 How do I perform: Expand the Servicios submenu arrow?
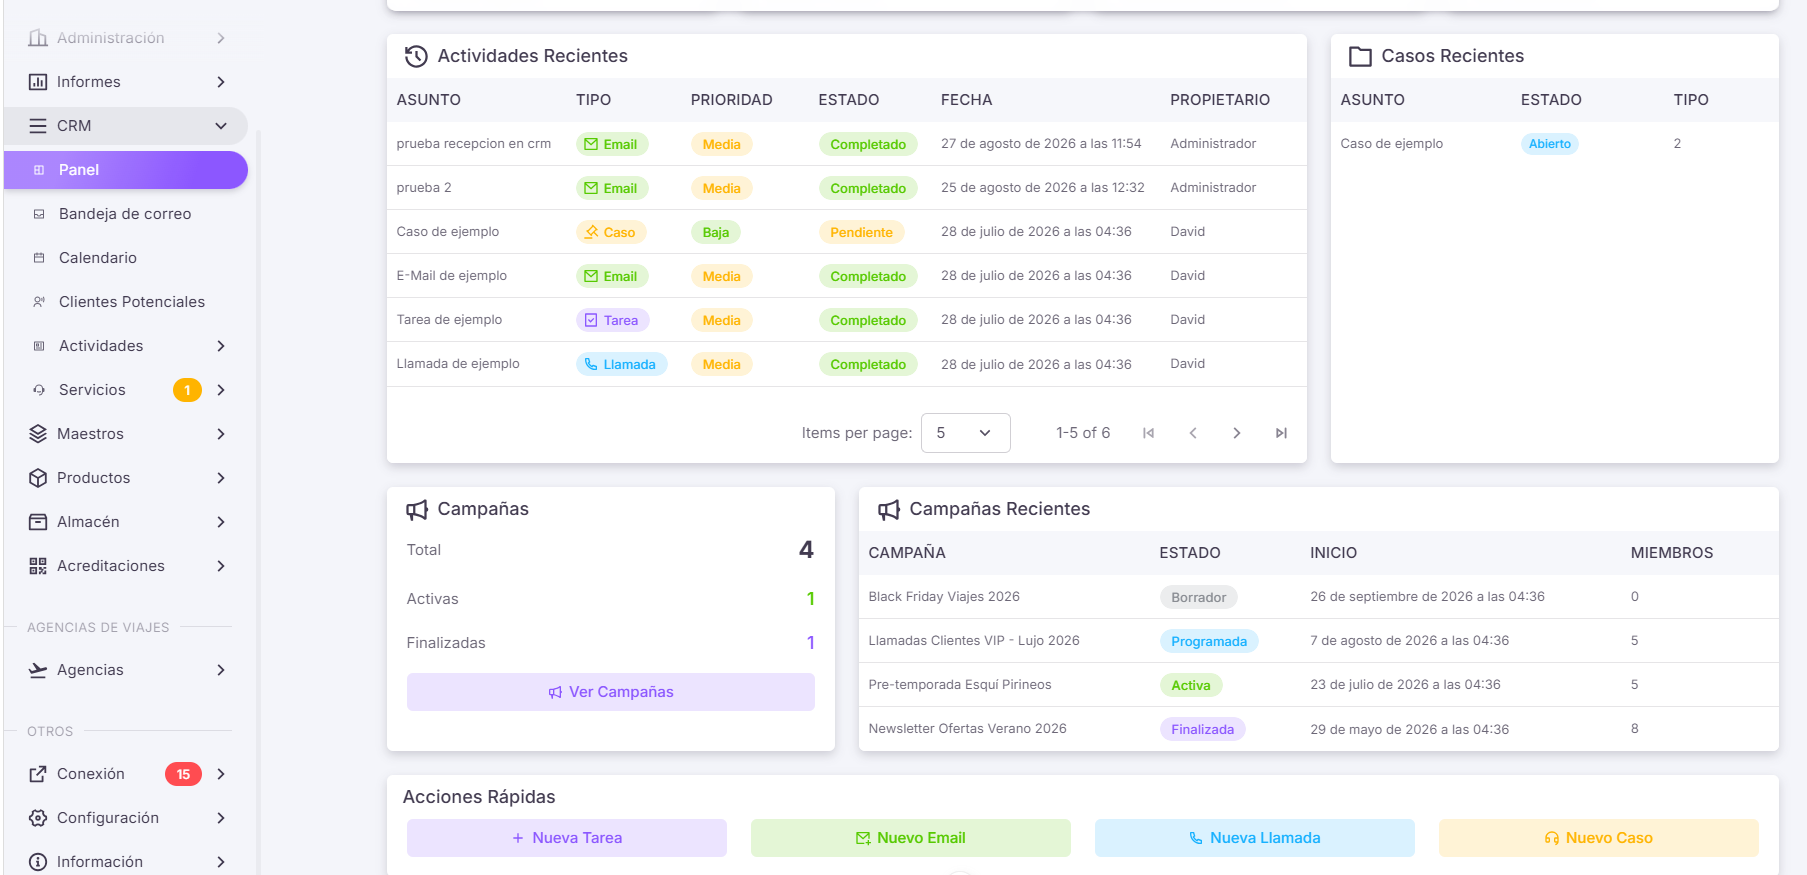coord(221,390)
